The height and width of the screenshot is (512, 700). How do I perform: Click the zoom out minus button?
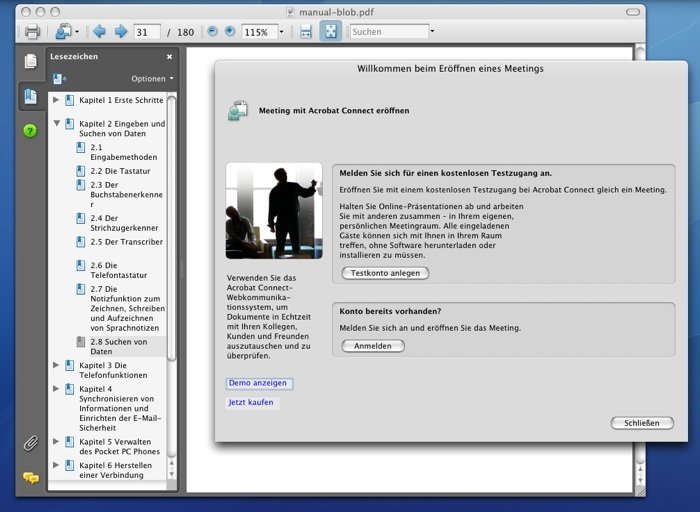tap(212, 31)
